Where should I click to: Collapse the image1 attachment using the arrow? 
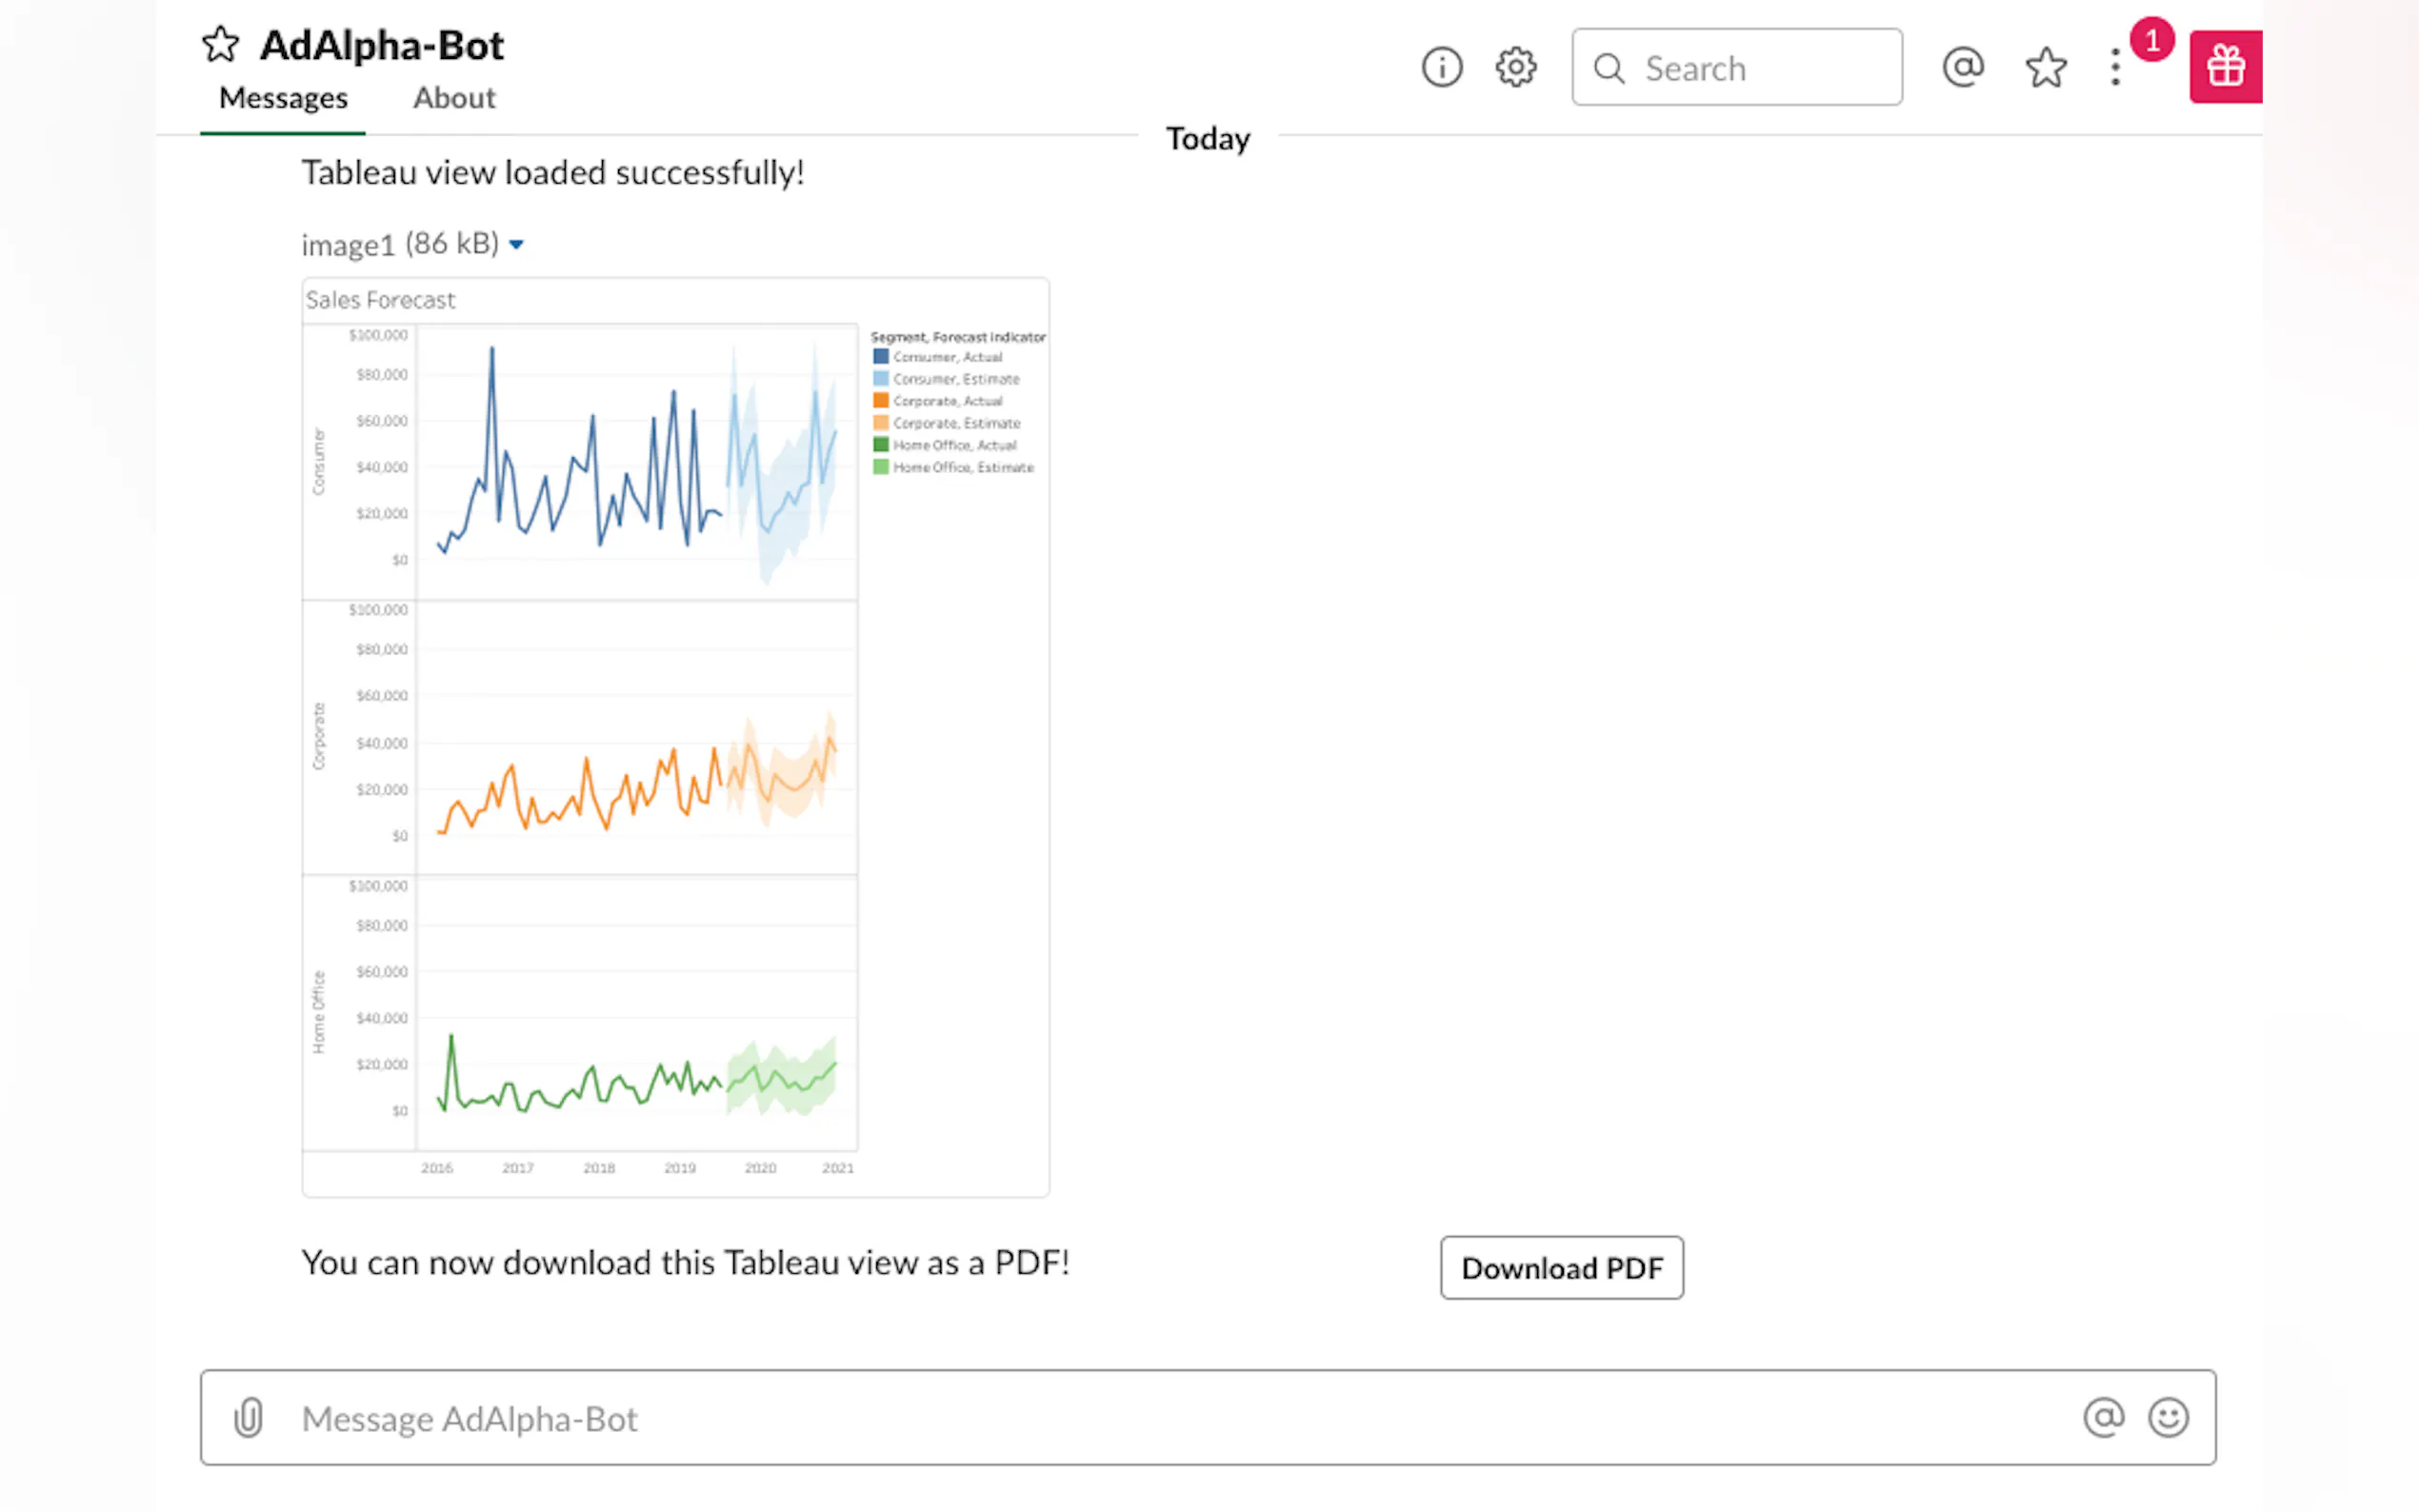pyautogui.click(x=516, y=244)
